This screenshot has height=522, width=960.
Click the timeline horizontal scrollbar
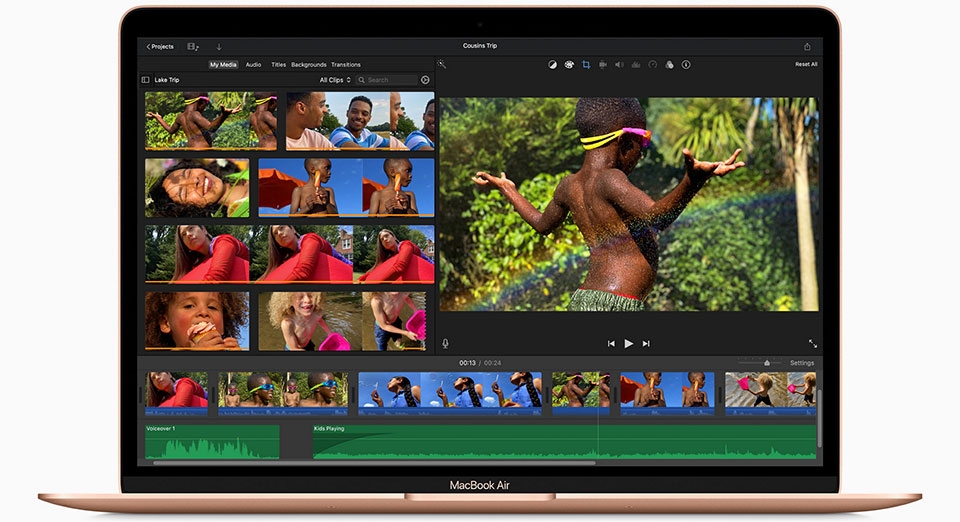click(x=373, y=463)
